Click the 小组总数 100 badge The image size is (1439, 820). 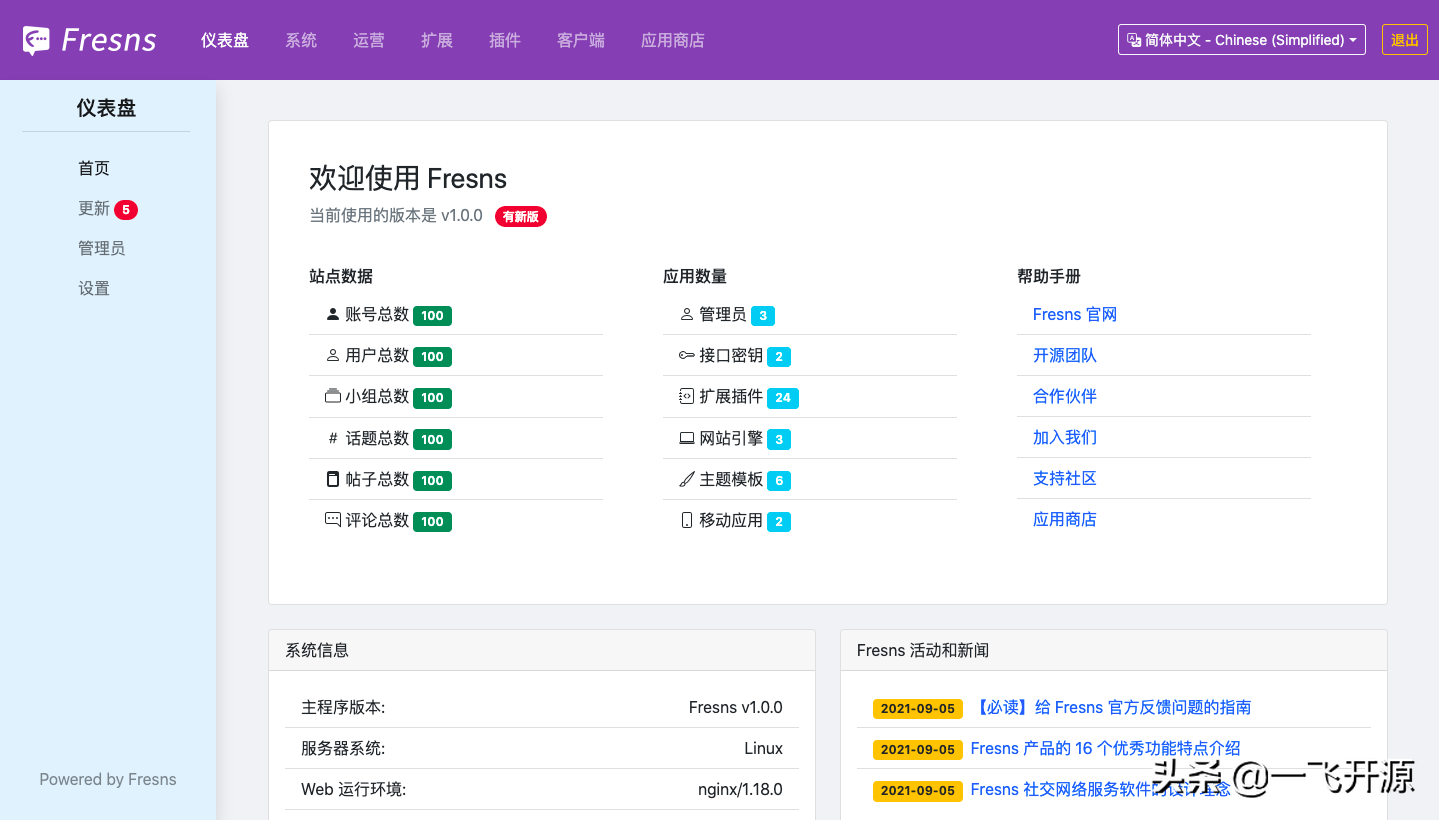click(432, 398)
